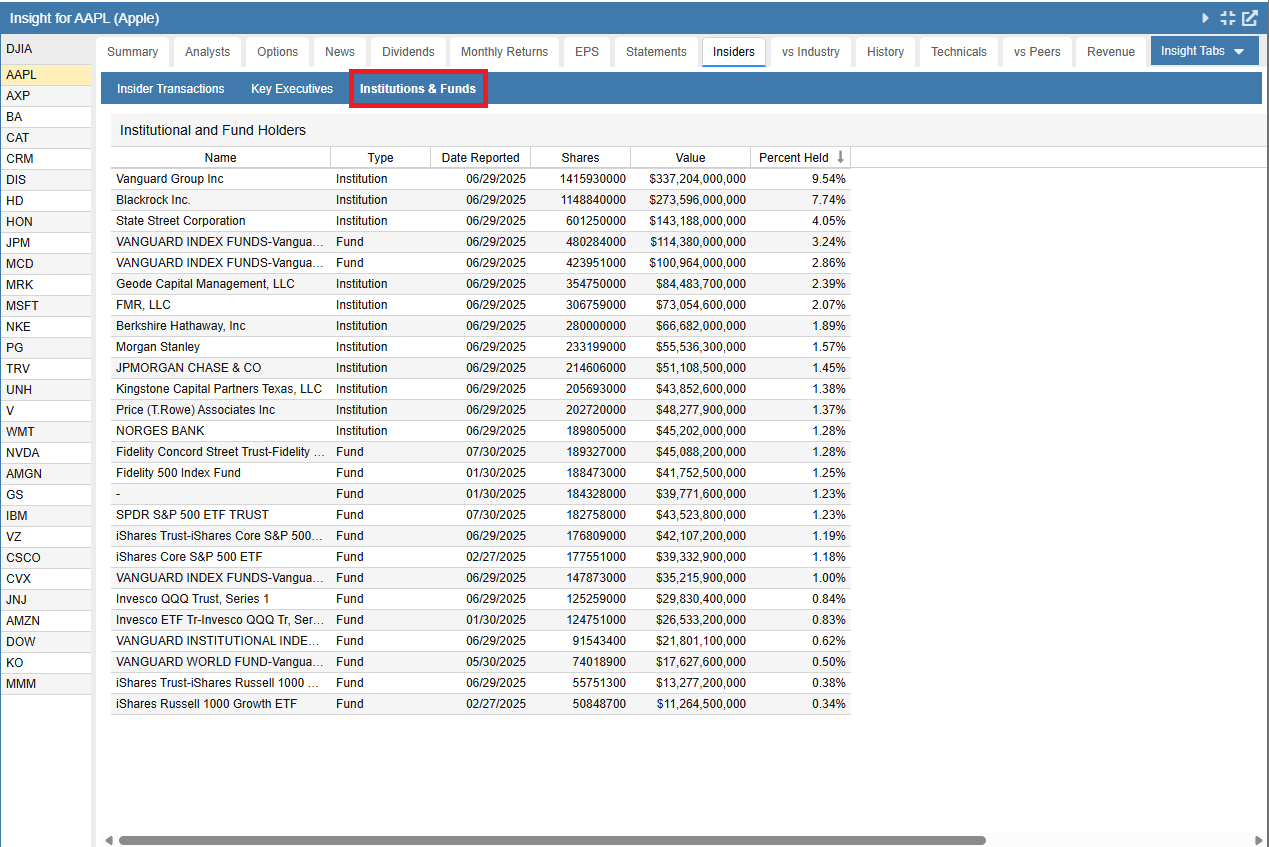Pick DIS from the symbol list
The width and height of the screenshot is (1269, 847).
[46, 180]
